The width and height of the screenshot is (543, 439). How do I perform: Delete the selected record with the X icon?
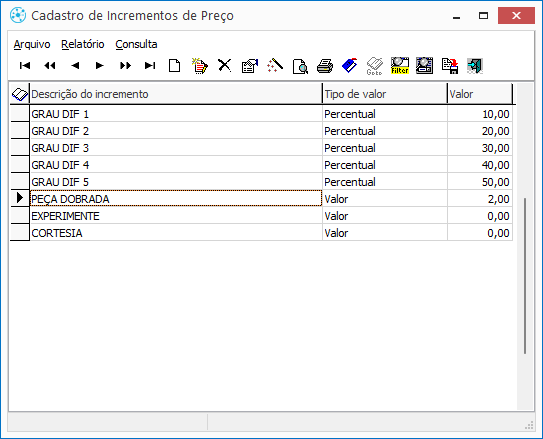[225, 65]
